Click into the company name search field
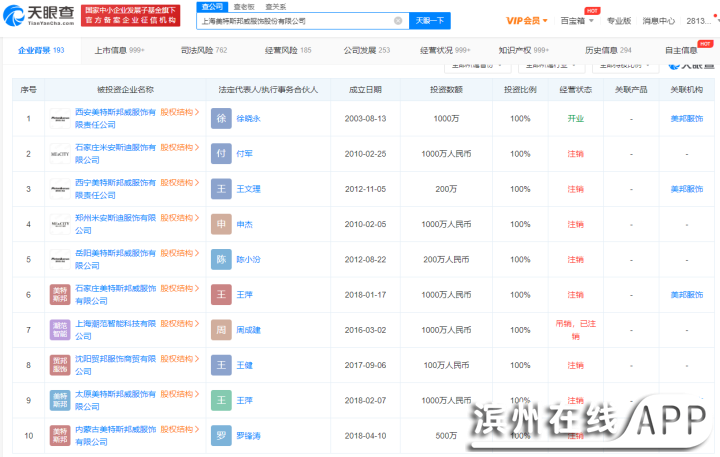 [295, 20]
